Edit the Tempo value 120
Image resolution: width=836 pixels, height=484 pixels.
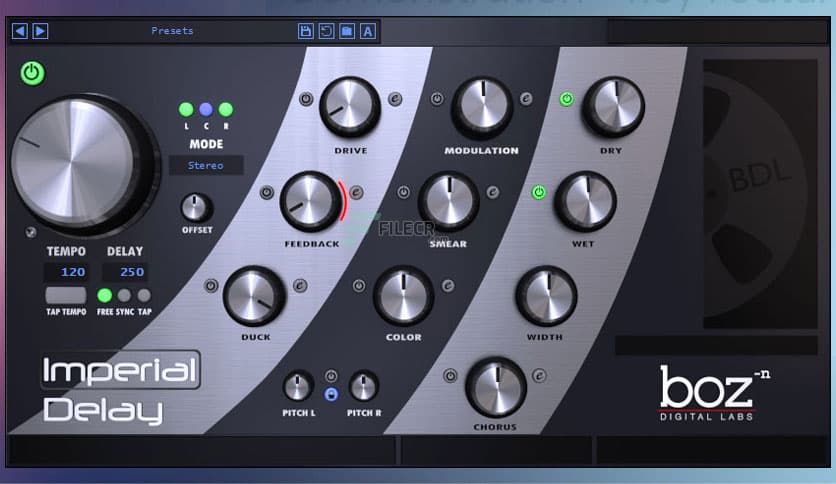(x=66, y=272)
